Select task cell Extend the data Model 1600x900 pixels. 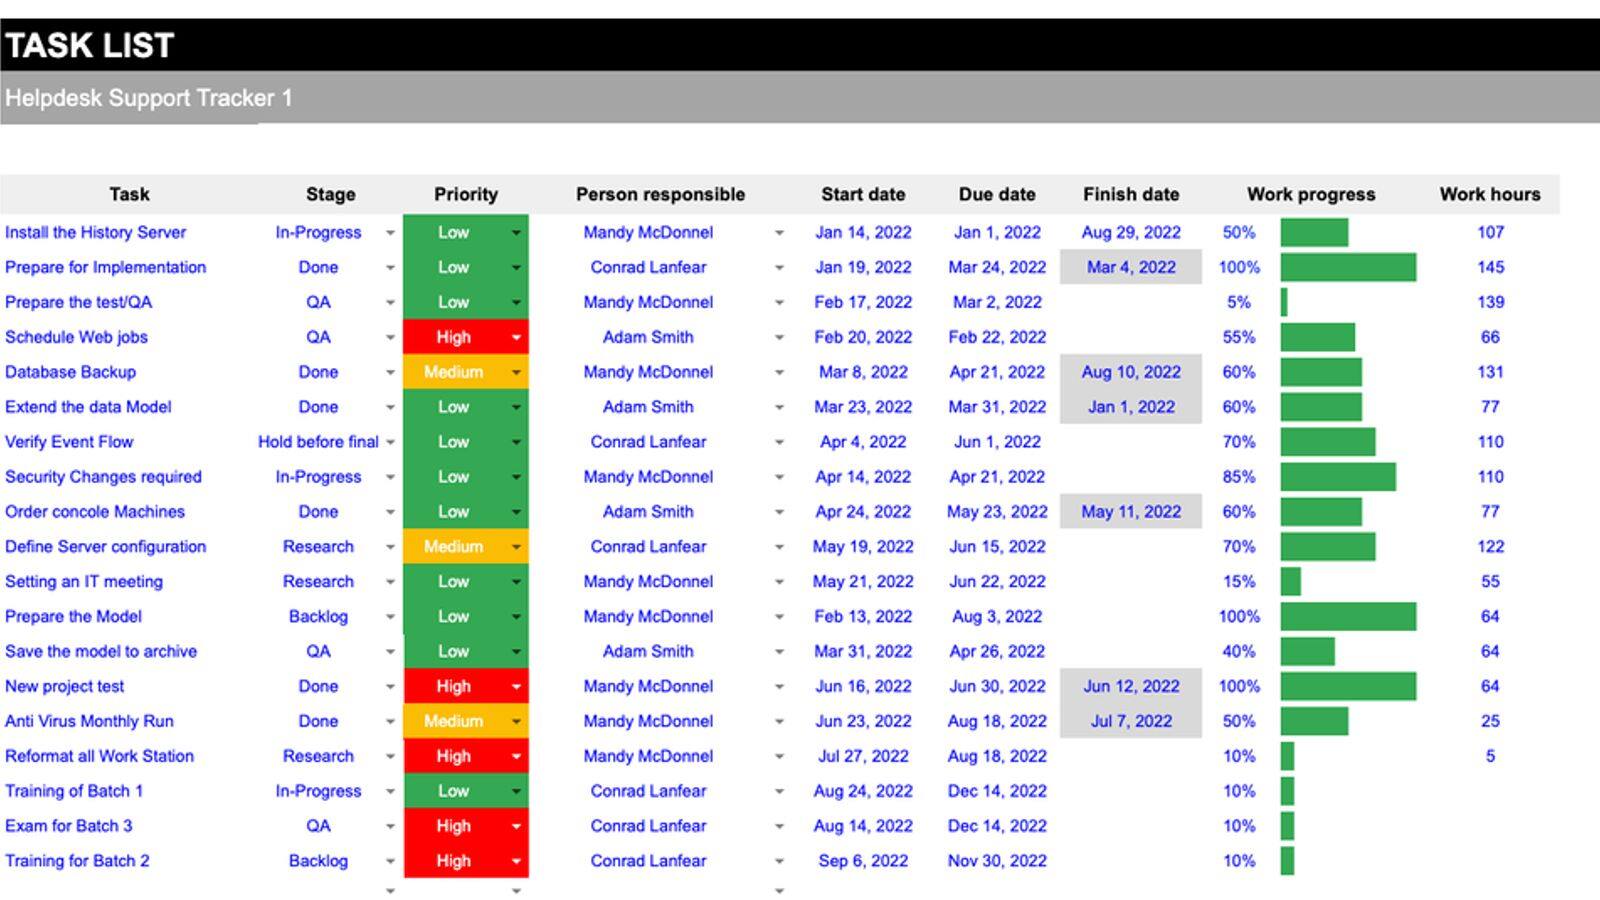[88, 407]
